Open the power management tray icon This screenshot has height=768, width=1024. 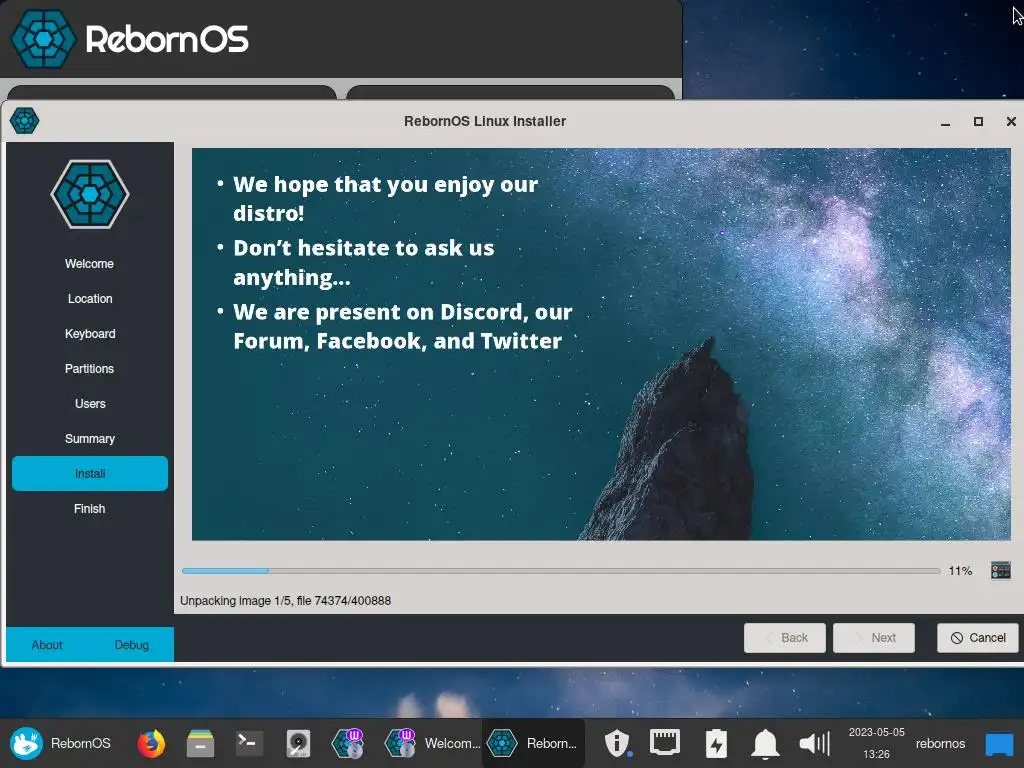716,743
